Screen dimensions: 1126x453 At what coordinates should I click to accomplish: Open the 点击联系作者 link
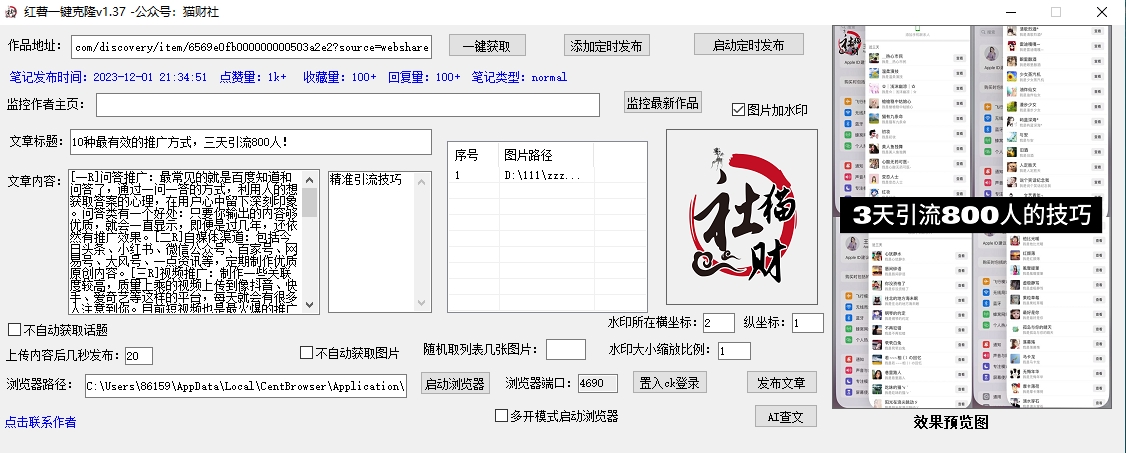40,422
